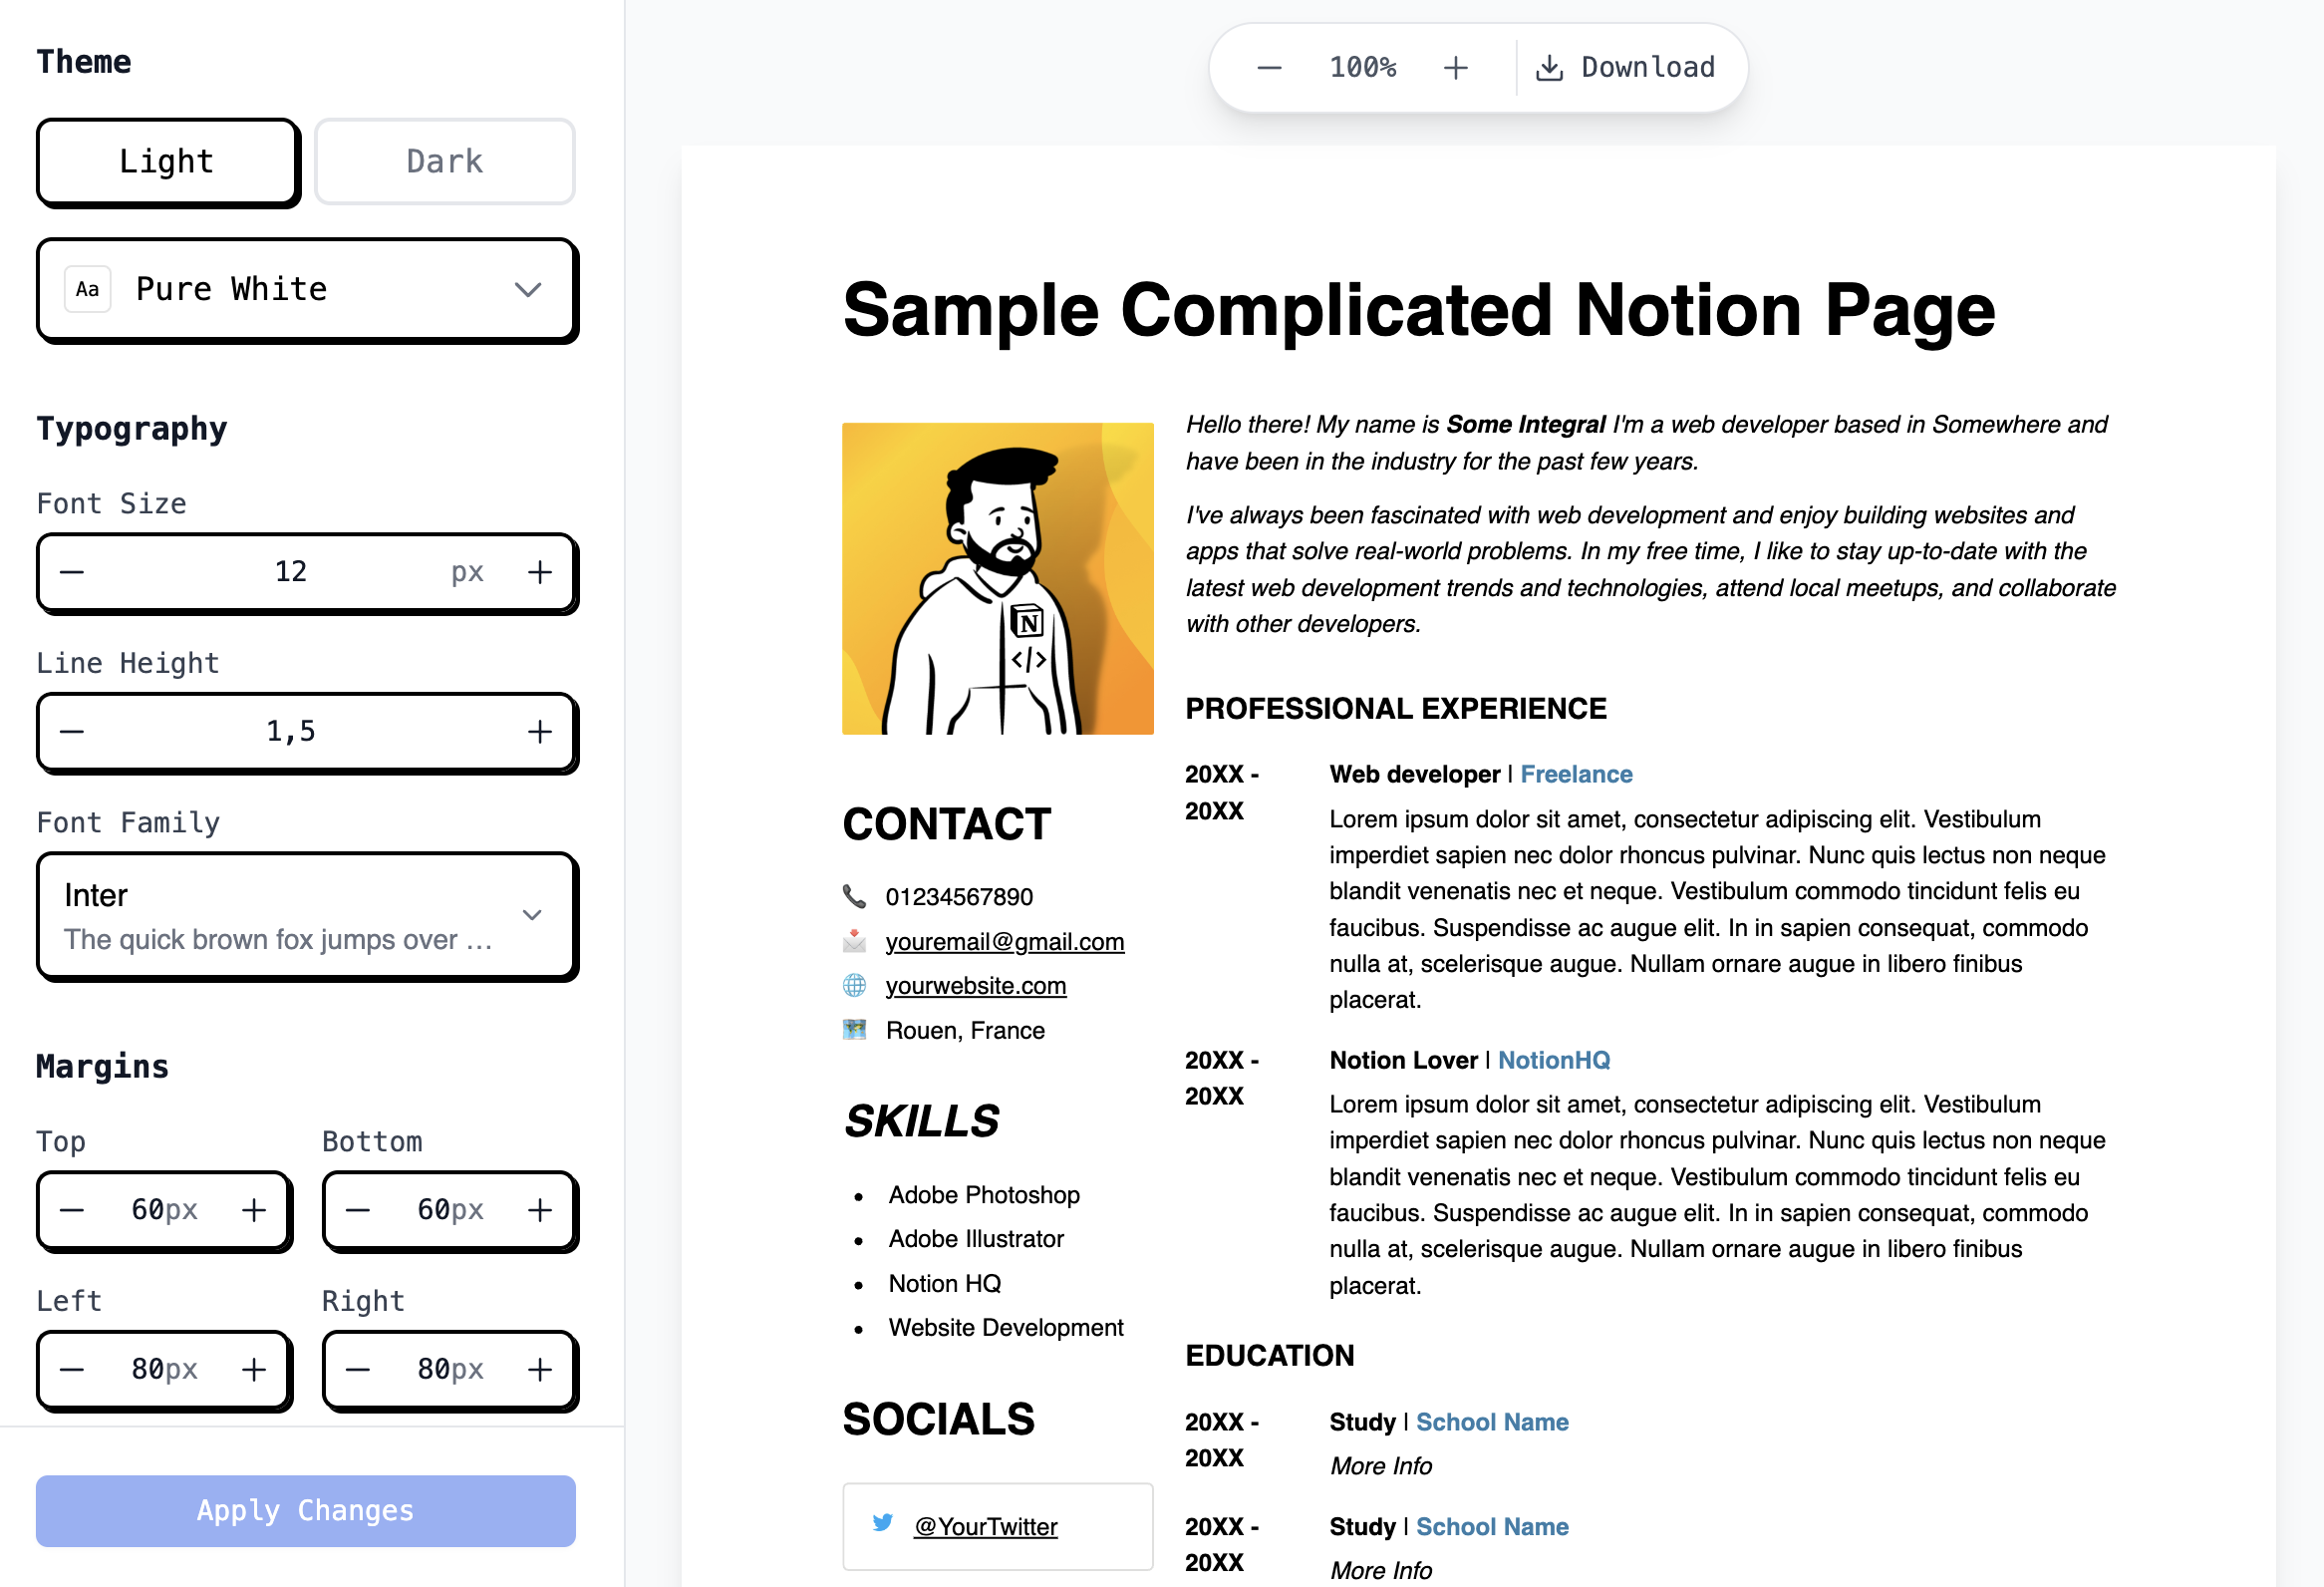Click the phone icon next to contact number
This screenshot has height=1587, width=2324.
[x=855, y=892]
